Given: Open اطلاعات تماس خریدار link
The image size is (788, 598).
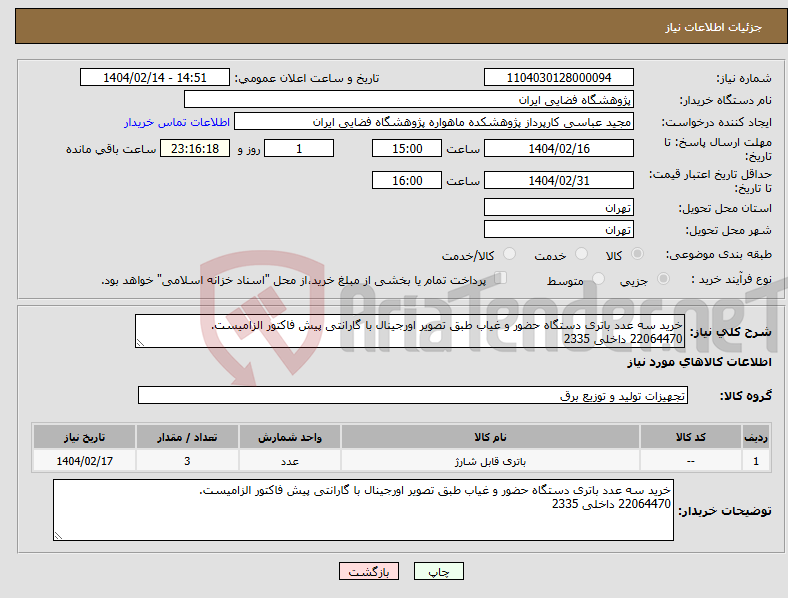Looking at the screenshot, I should 177,122.
